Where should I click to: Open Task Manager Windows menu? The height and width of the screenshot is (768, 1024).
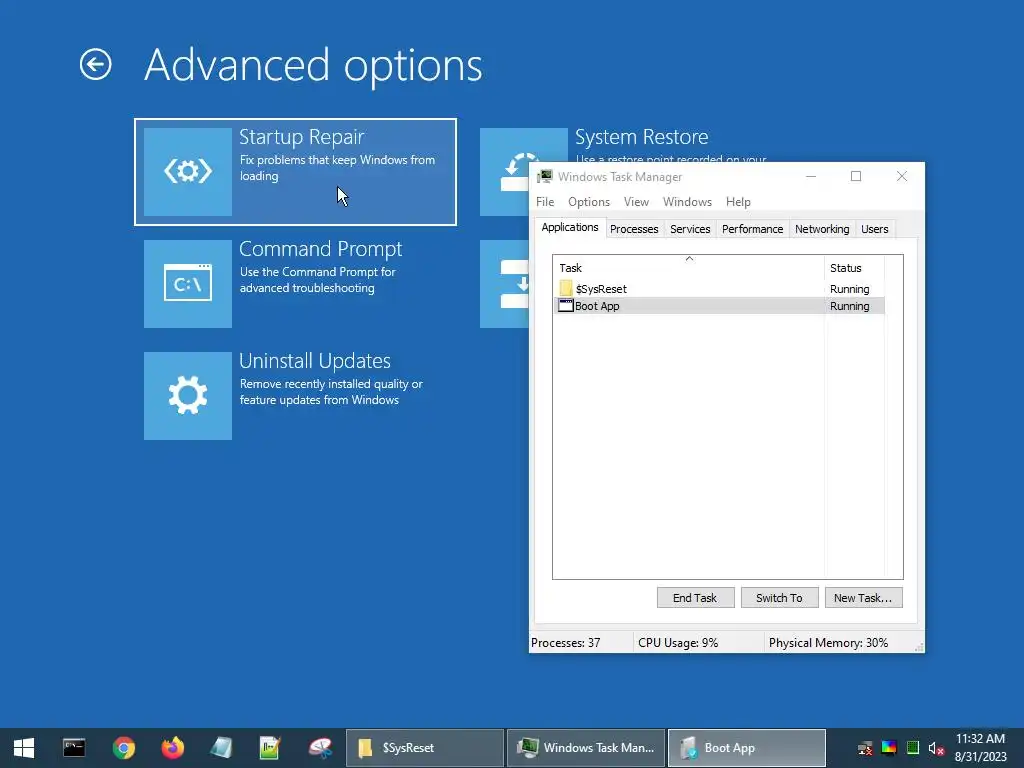[x=687, y=202]
